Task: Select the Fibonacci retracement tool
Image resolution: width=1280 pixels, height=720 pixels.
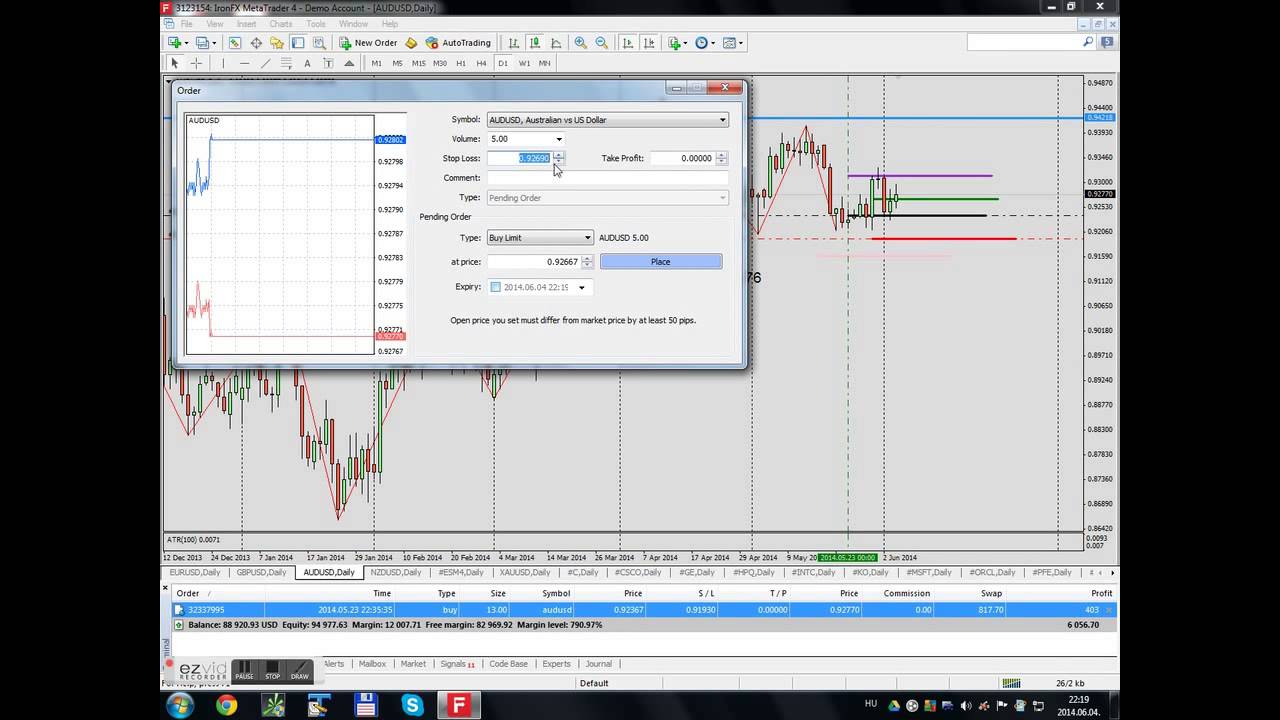Action: click(x=286, y=63)
